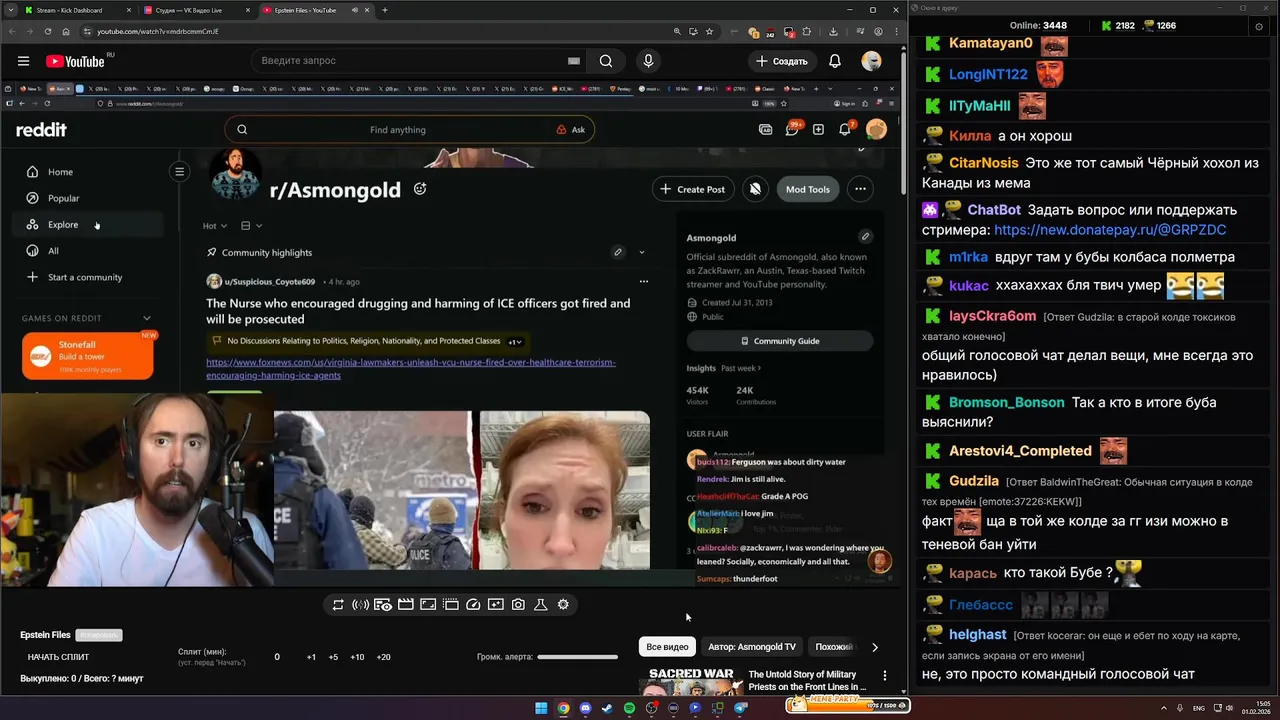
Task: Go back with Chrome's back arrow
Action: (12, 31)
